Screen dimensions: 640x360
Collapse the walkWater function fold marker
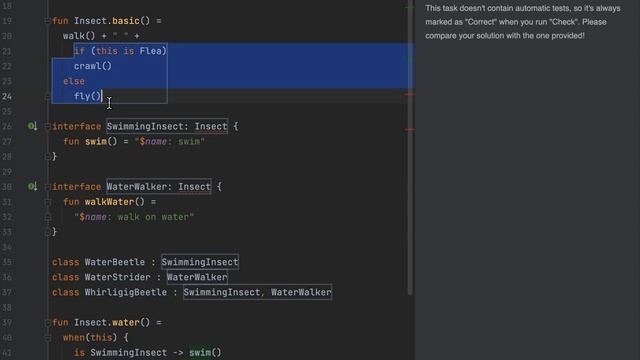click(x=47, y=202)
